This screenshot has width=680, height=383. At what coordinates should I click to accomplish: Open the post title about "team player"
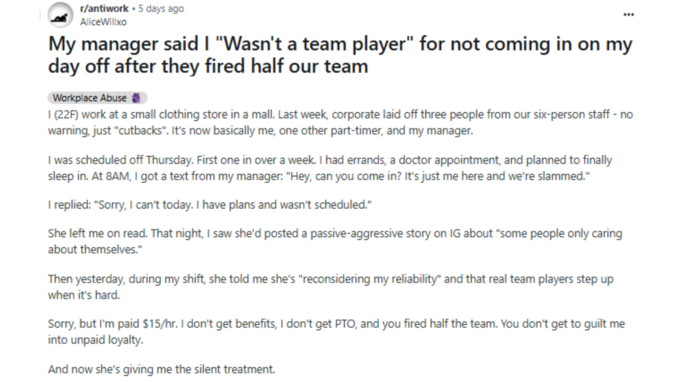click(x=340, y=55)
